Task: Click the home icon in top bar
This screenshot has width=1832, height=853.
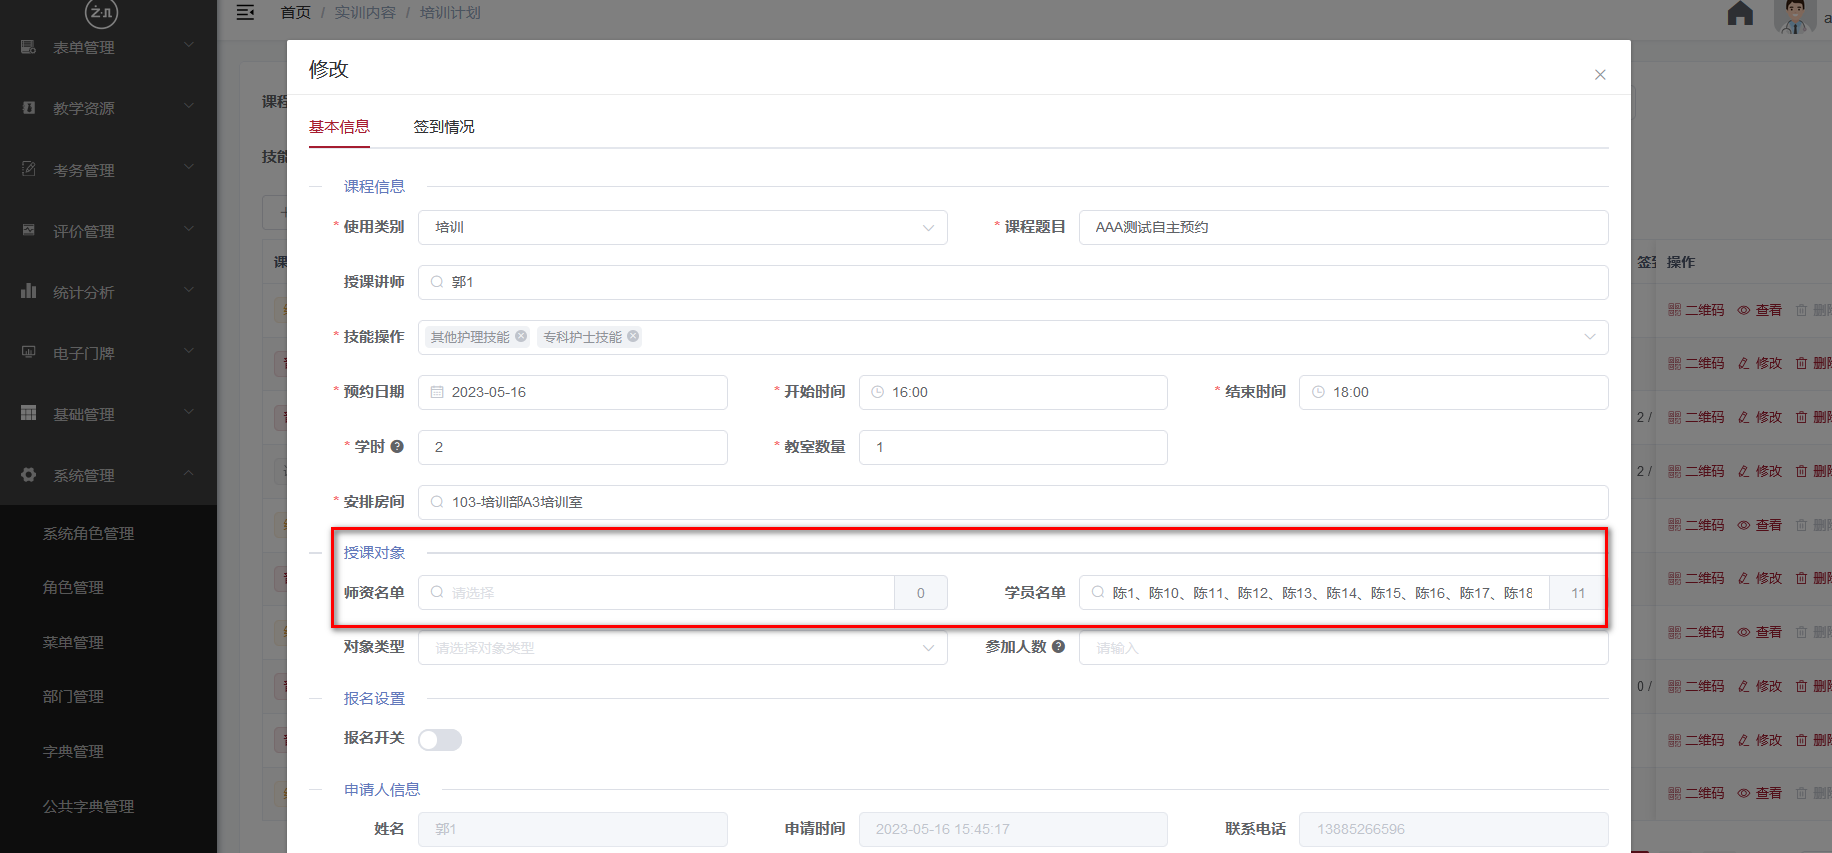Action: click(1740, 13)
